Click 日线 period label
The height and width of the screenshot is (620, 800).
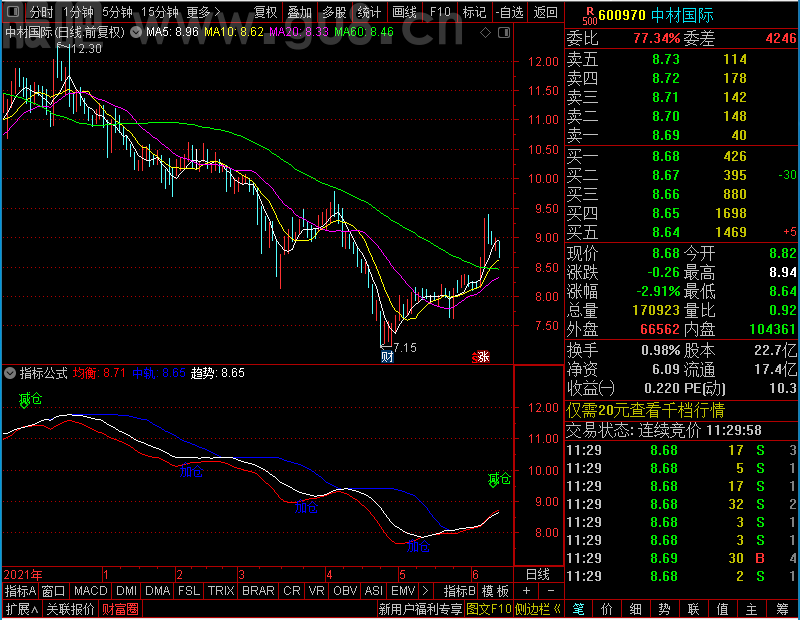[x=538, y=575]
